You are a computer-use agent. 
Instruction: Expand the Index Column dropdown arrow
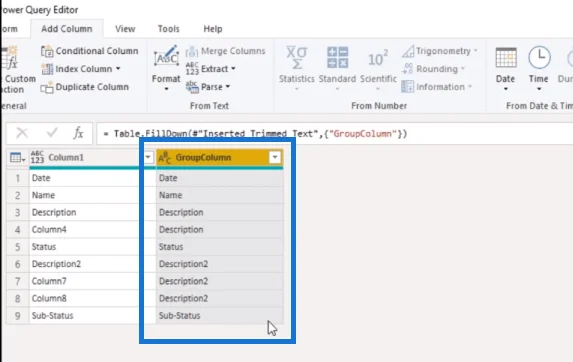[118, 68]
